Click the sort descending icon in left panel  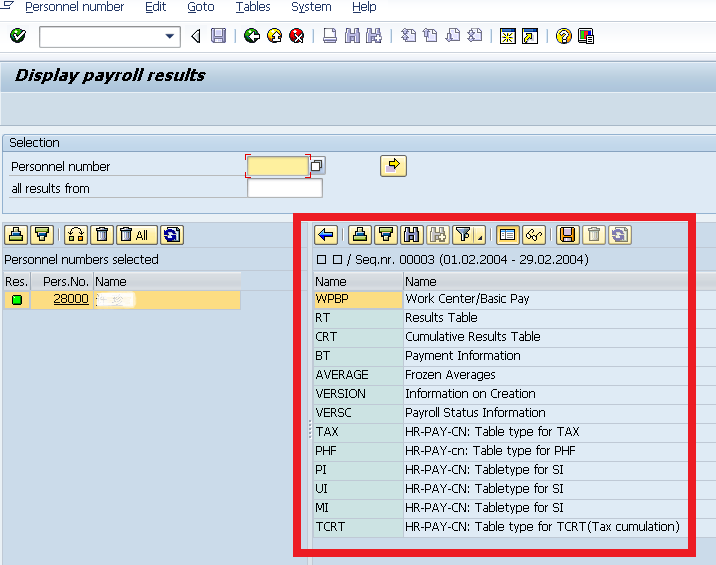42,235
